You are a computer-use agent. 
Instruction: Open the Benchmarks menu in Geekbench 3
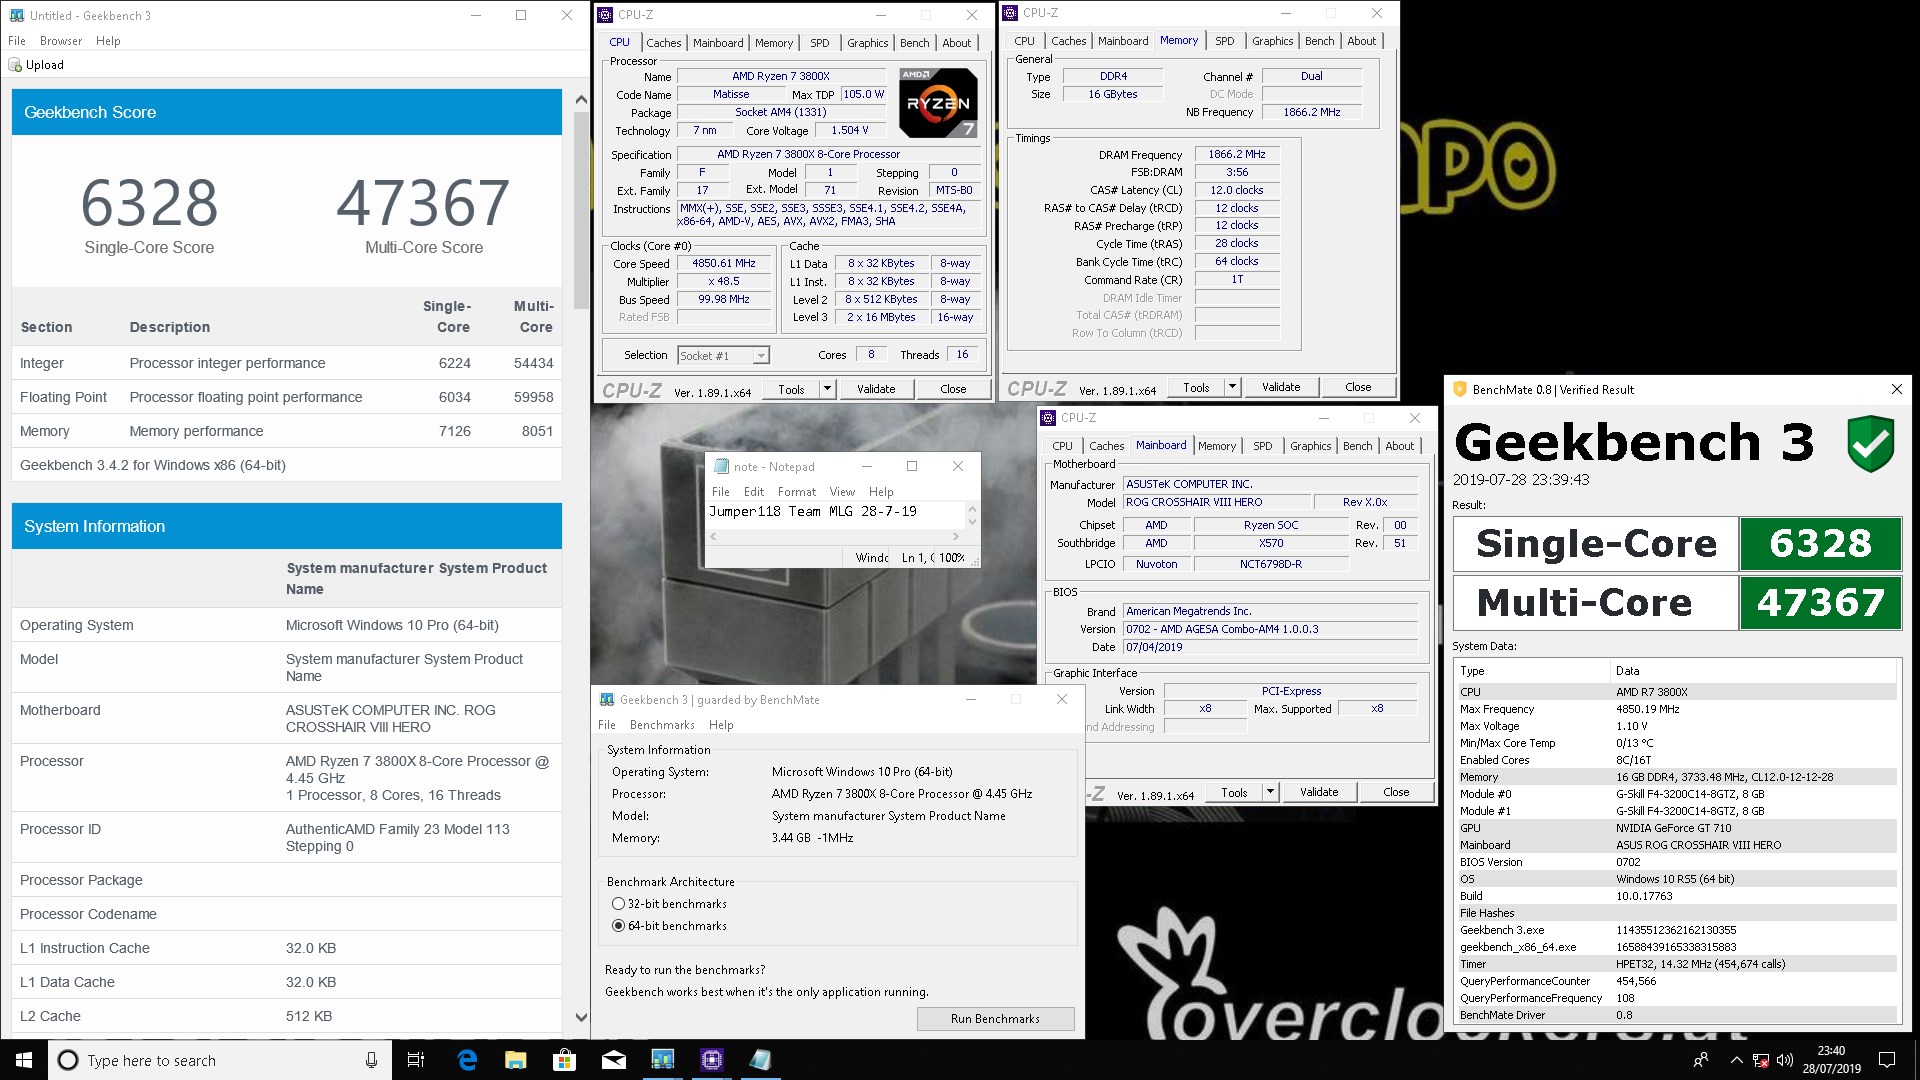point(662,725)
